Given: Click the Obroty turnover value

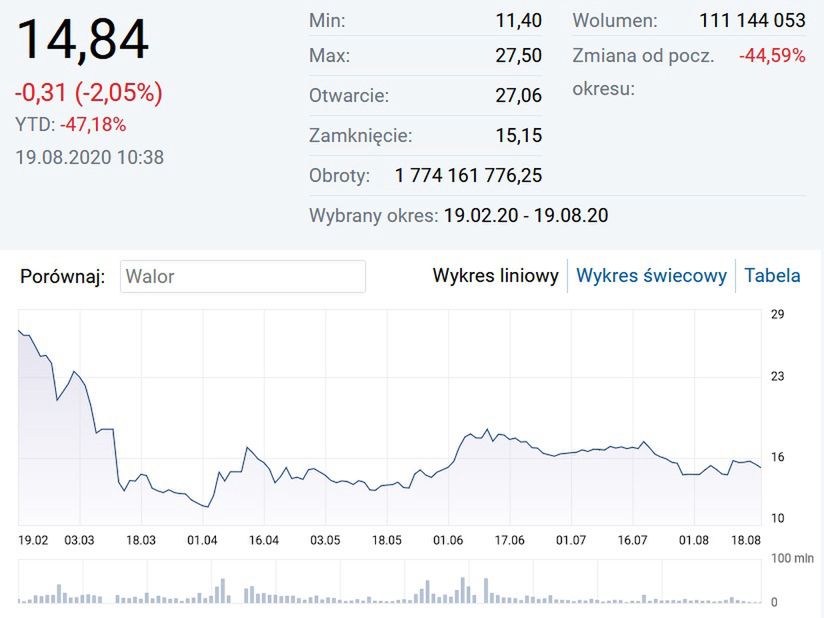Looking at the screenshot, I should point(468,176).
